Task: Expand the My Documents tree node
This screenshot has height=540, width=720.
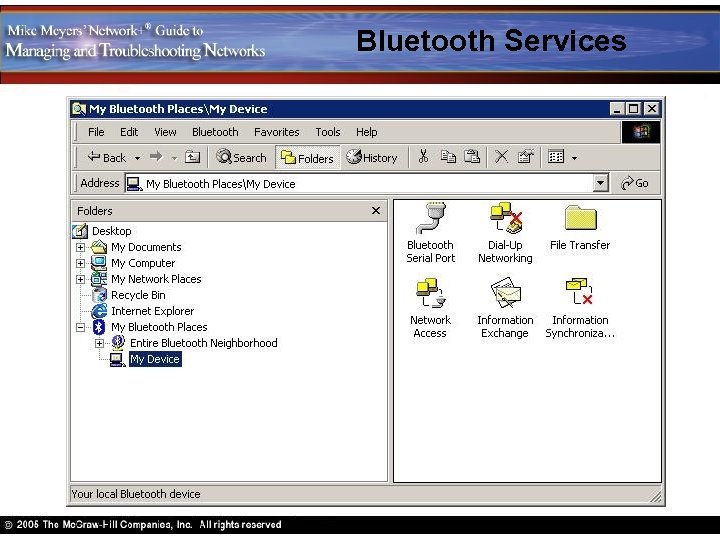Action: [80, 248]
